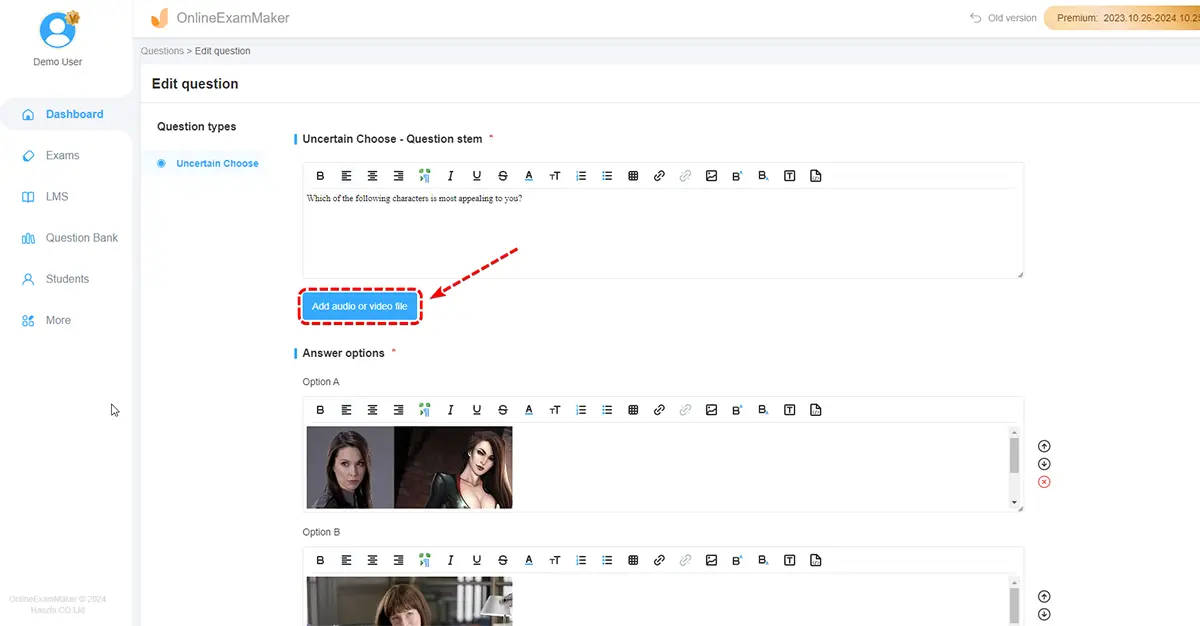This screenshot has width=1200, height=626.
Task: Insert hyperlink in Option A toolbar
Action: tap(659, 410)
